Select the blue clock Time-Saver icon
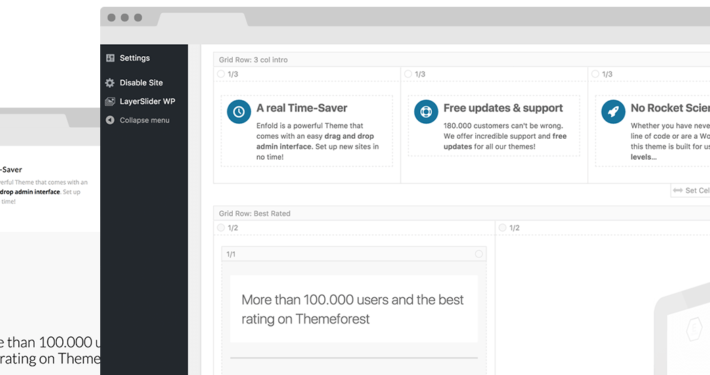Image resolution: width=710 pixels, height=375 pixels. tap(239, 111)
